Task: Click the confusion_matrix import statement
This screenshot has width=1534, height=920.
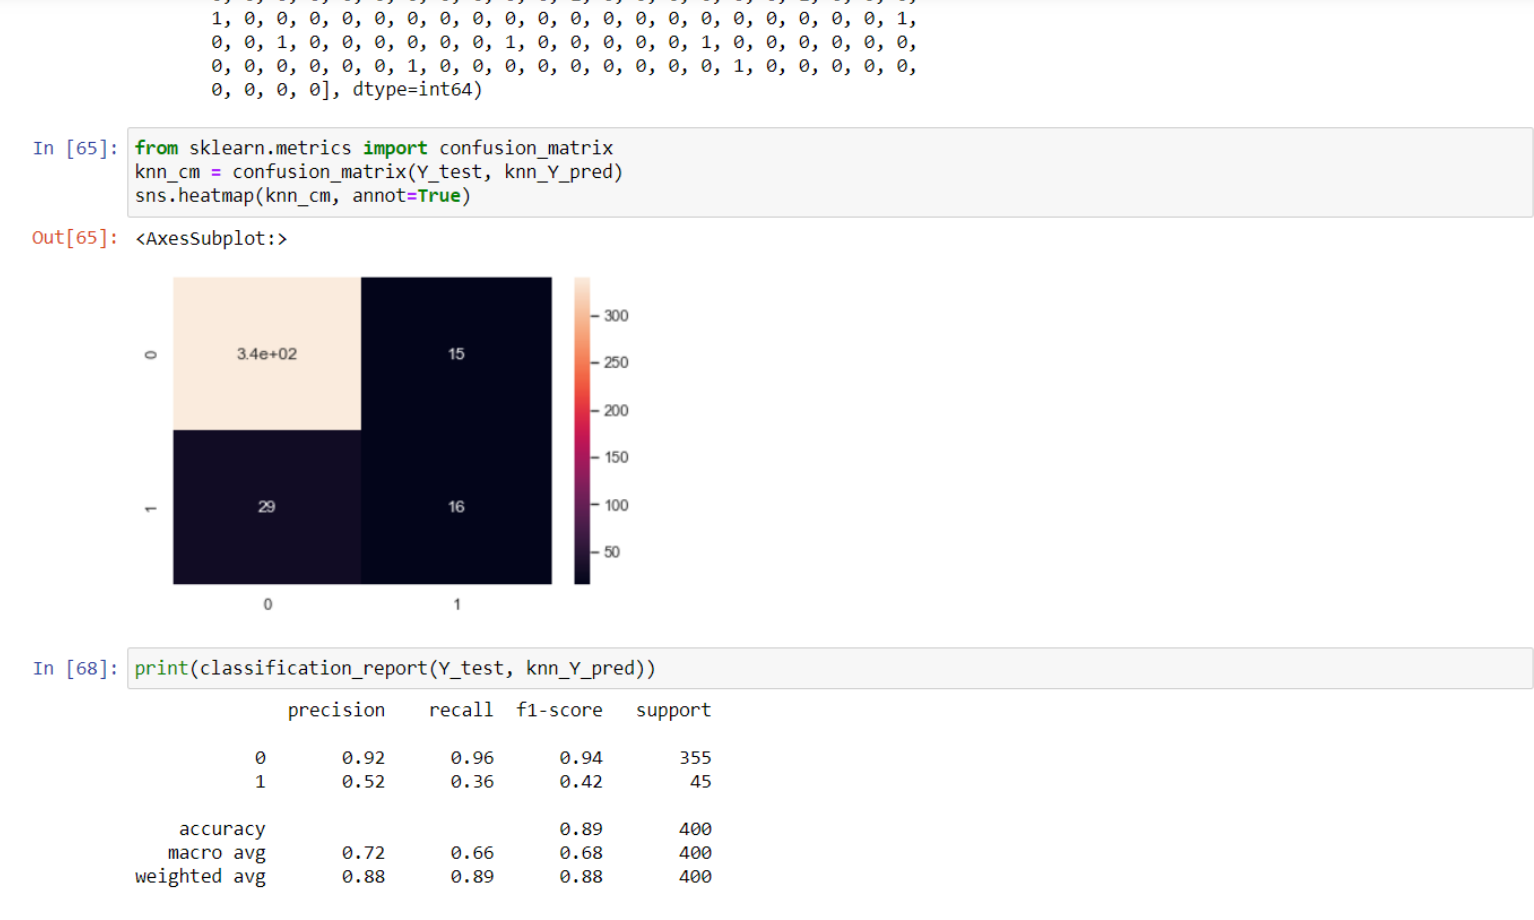Action: click(x=374, y=147)
